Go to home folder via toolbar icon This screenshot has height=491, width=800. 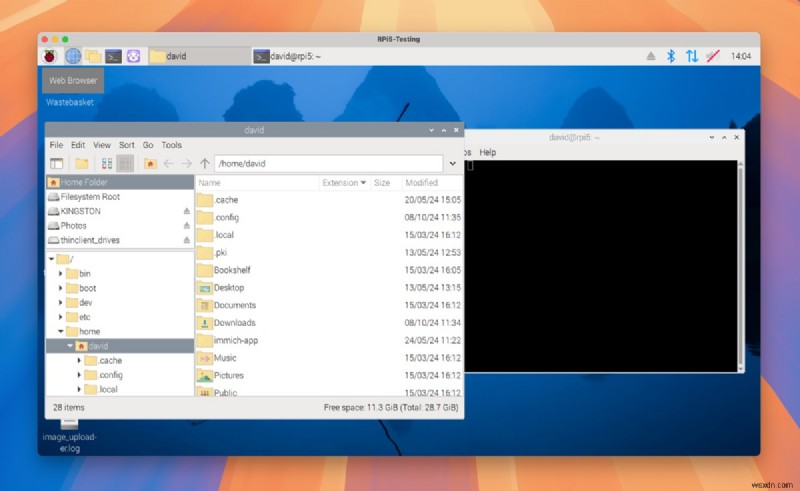click(150, 163)
